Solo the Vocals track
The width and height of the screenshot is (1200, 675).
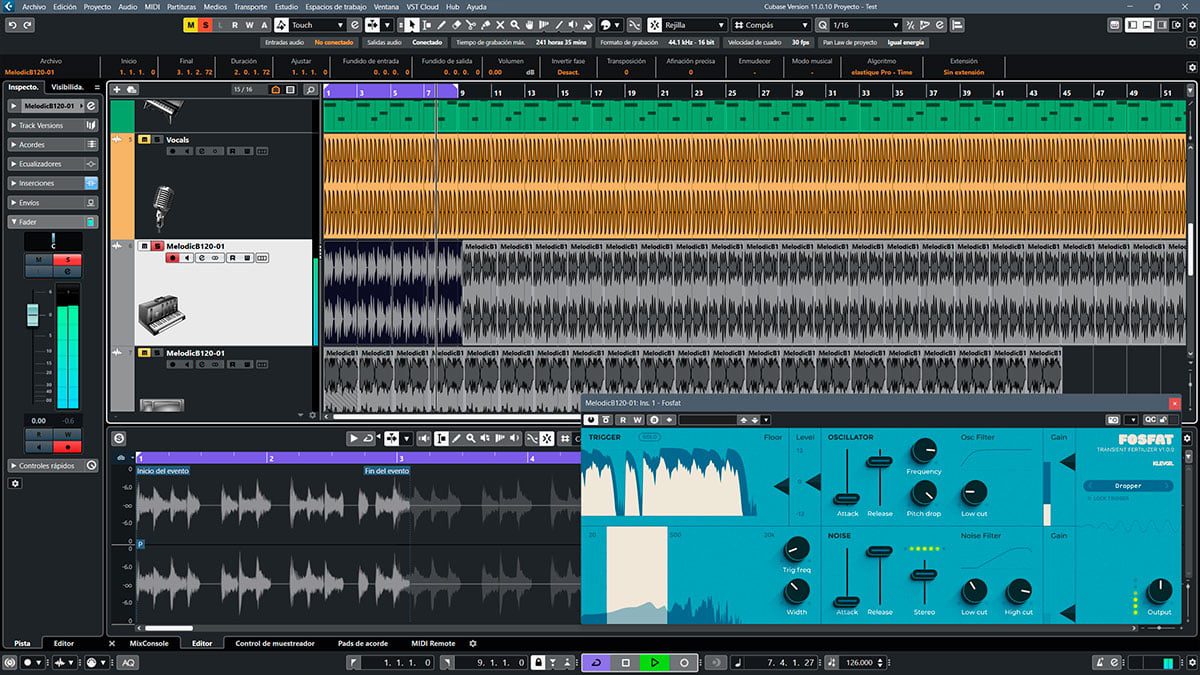157,140
